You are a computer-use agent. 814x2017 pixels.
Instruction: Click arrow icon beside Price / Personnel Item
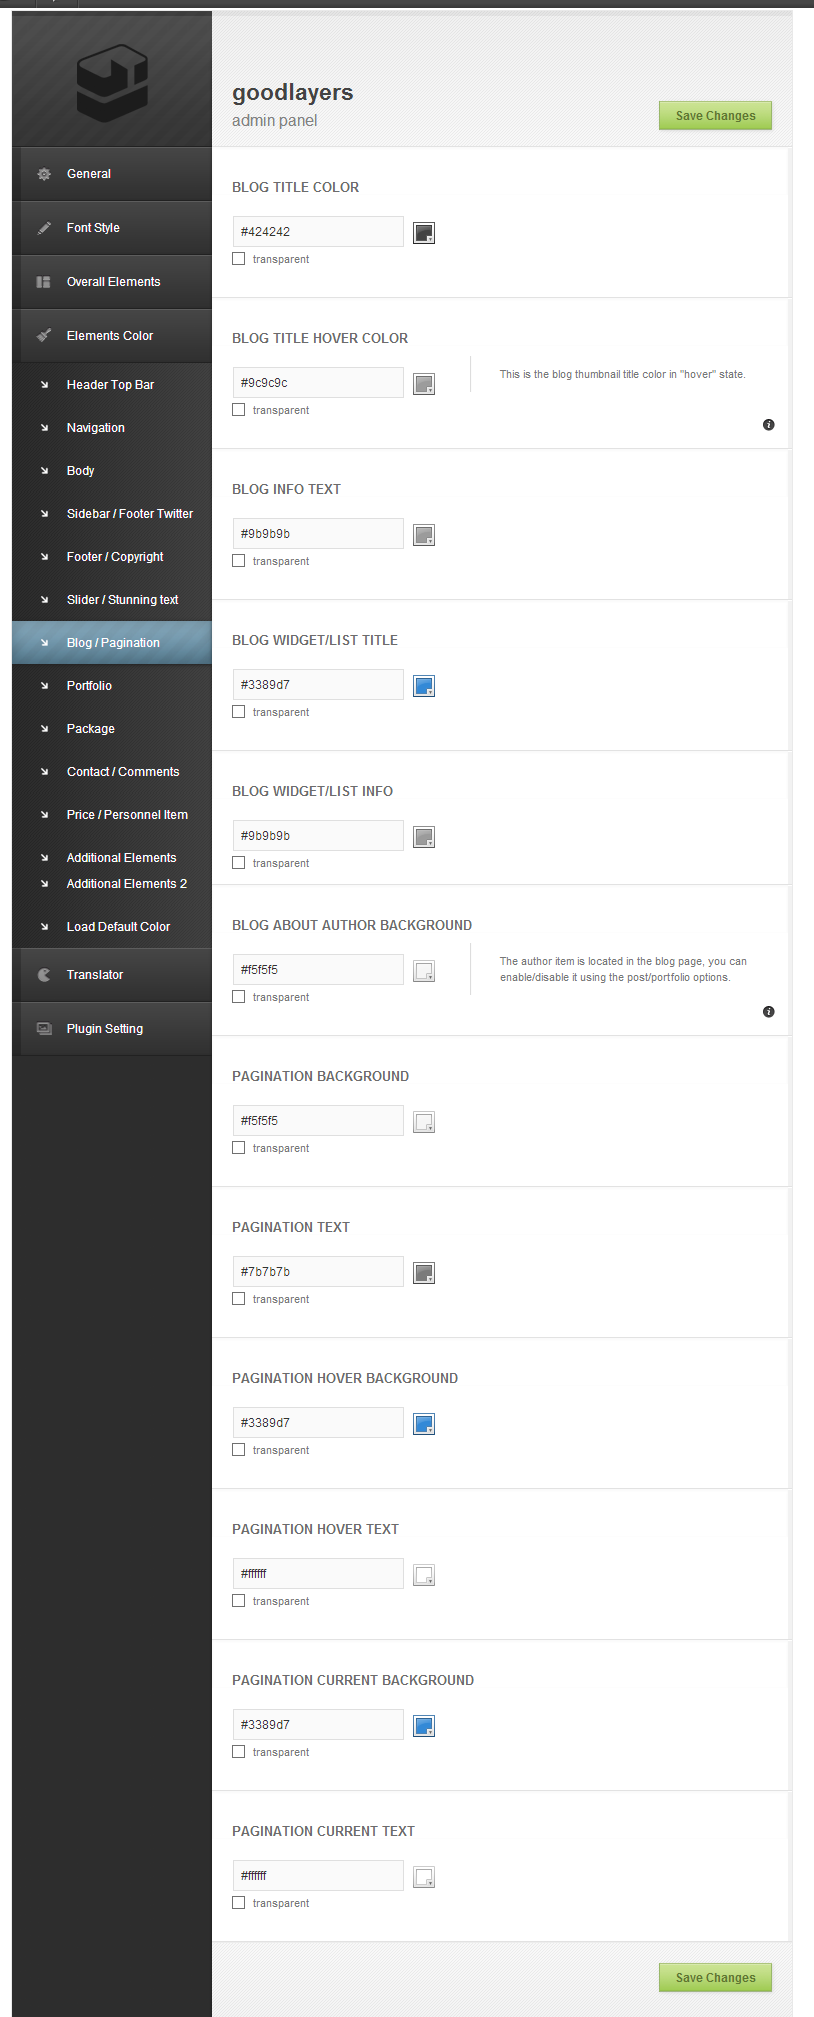click(x=44, y=815)
